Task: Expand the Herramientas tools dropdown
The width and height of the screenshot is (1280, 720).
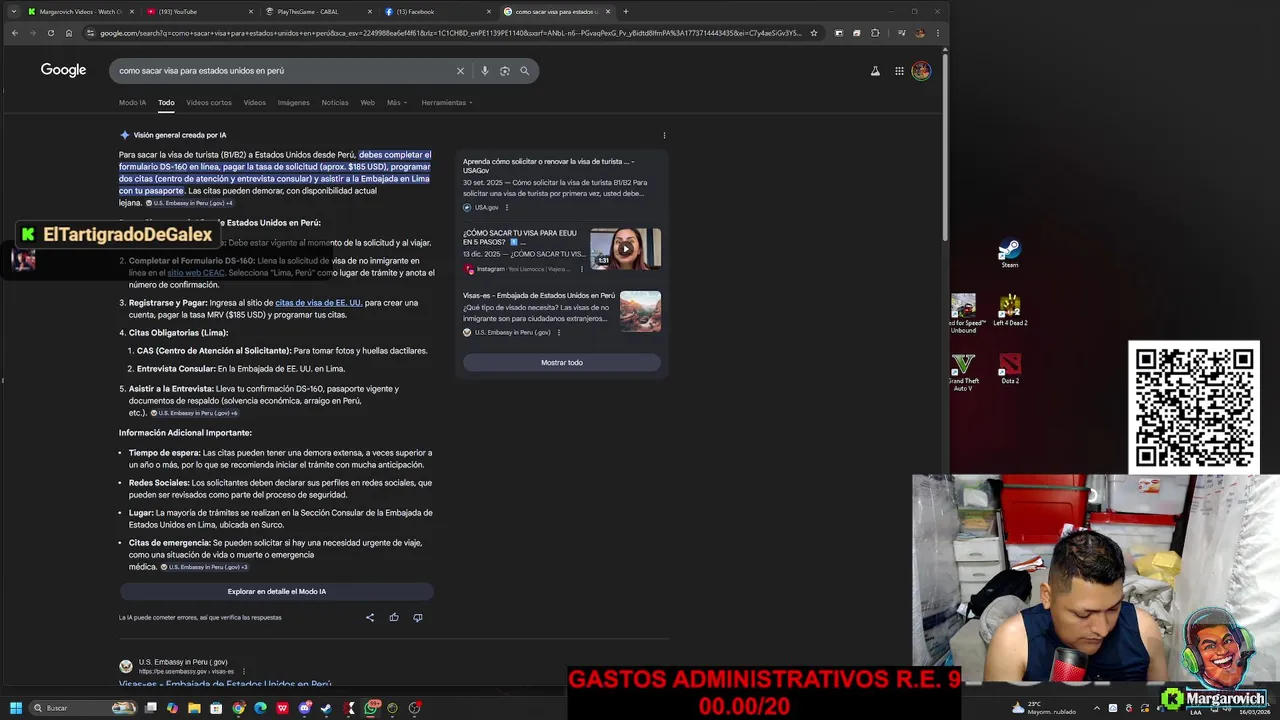Action: coord(446,103)
